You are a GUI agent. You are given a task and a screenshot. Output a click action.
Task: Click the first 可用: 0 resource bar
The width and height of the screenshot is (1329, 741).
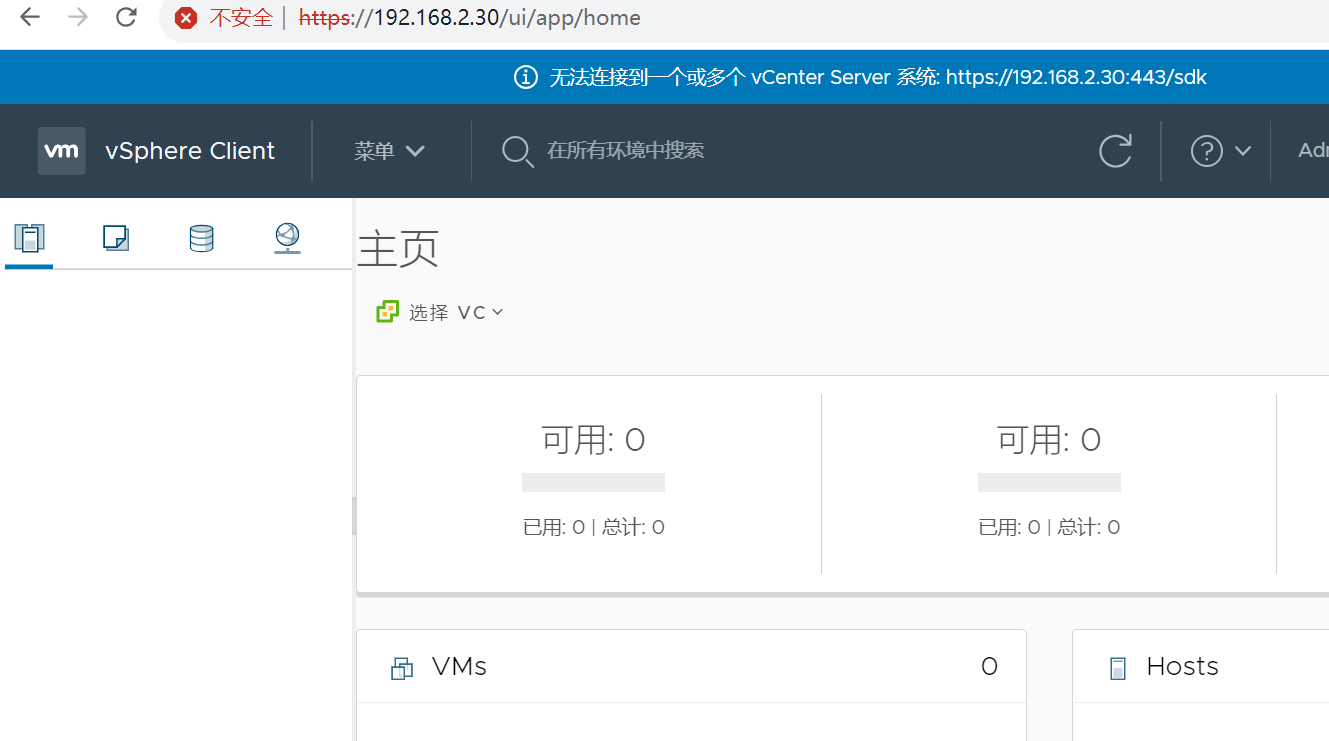coord(593,482)
